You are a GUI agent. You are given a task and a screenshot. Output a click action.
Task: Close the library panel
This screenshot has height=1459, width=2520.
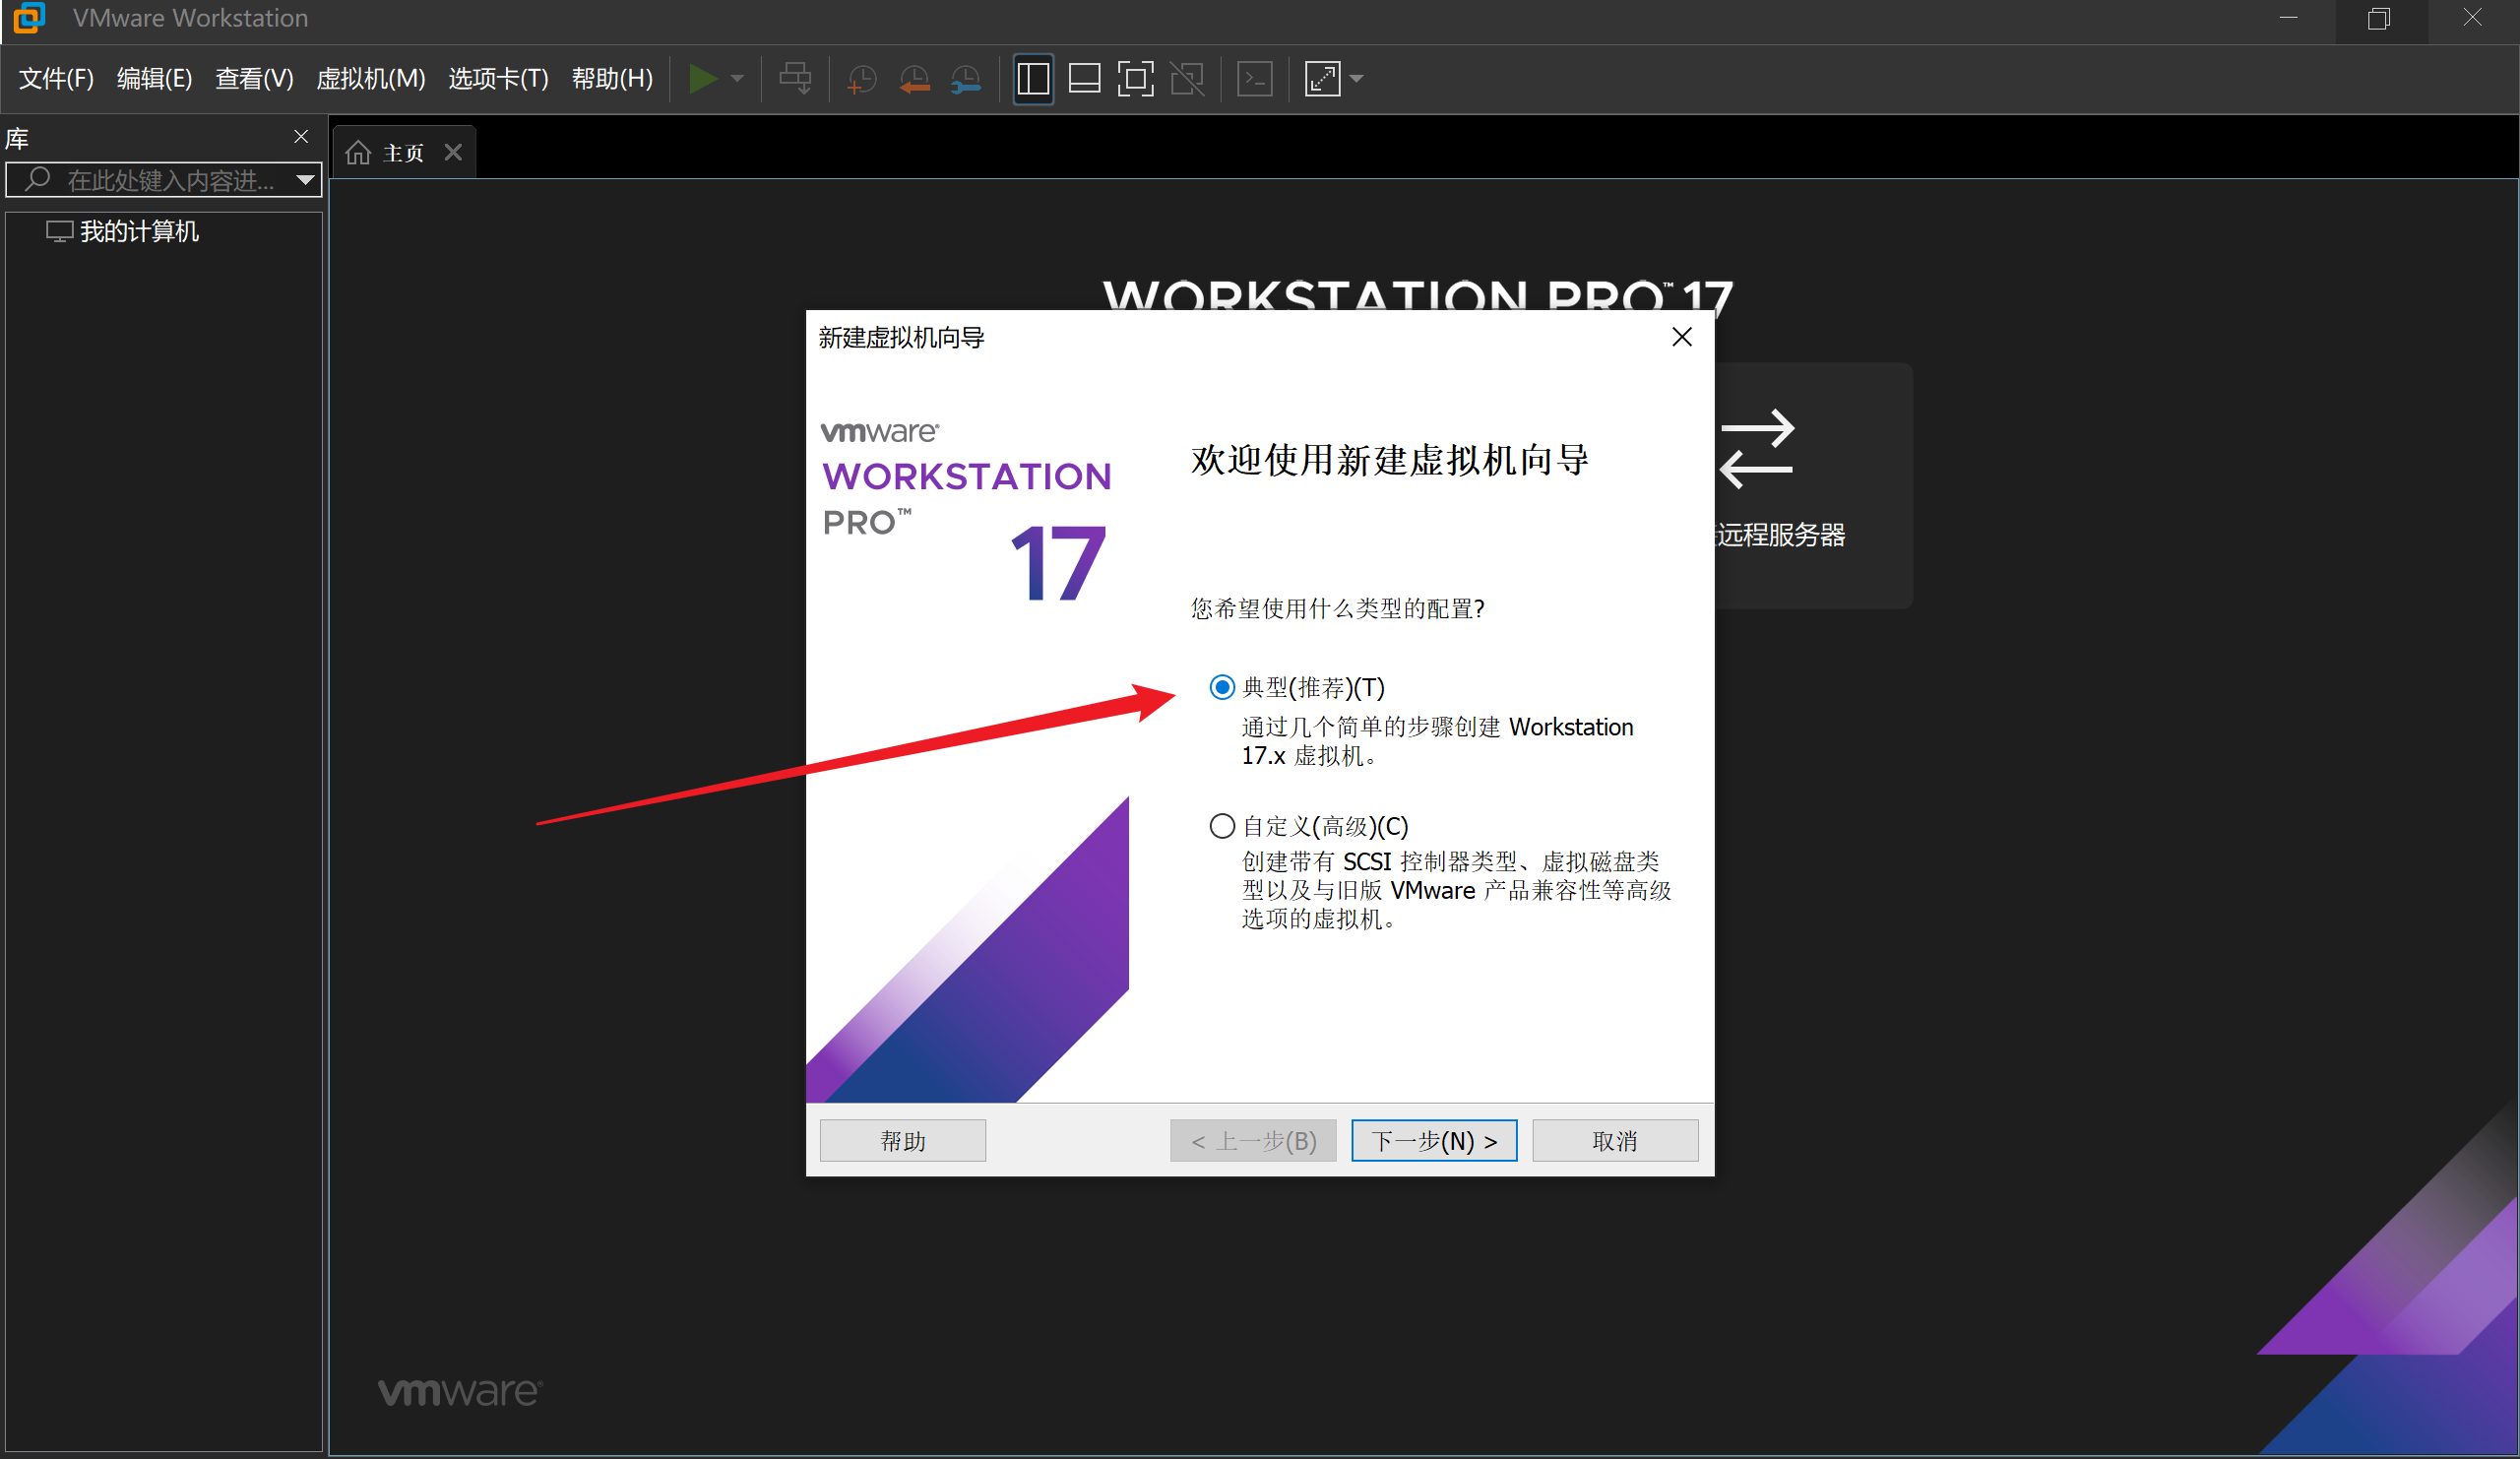pyautogui.click(x=301, y=137)
